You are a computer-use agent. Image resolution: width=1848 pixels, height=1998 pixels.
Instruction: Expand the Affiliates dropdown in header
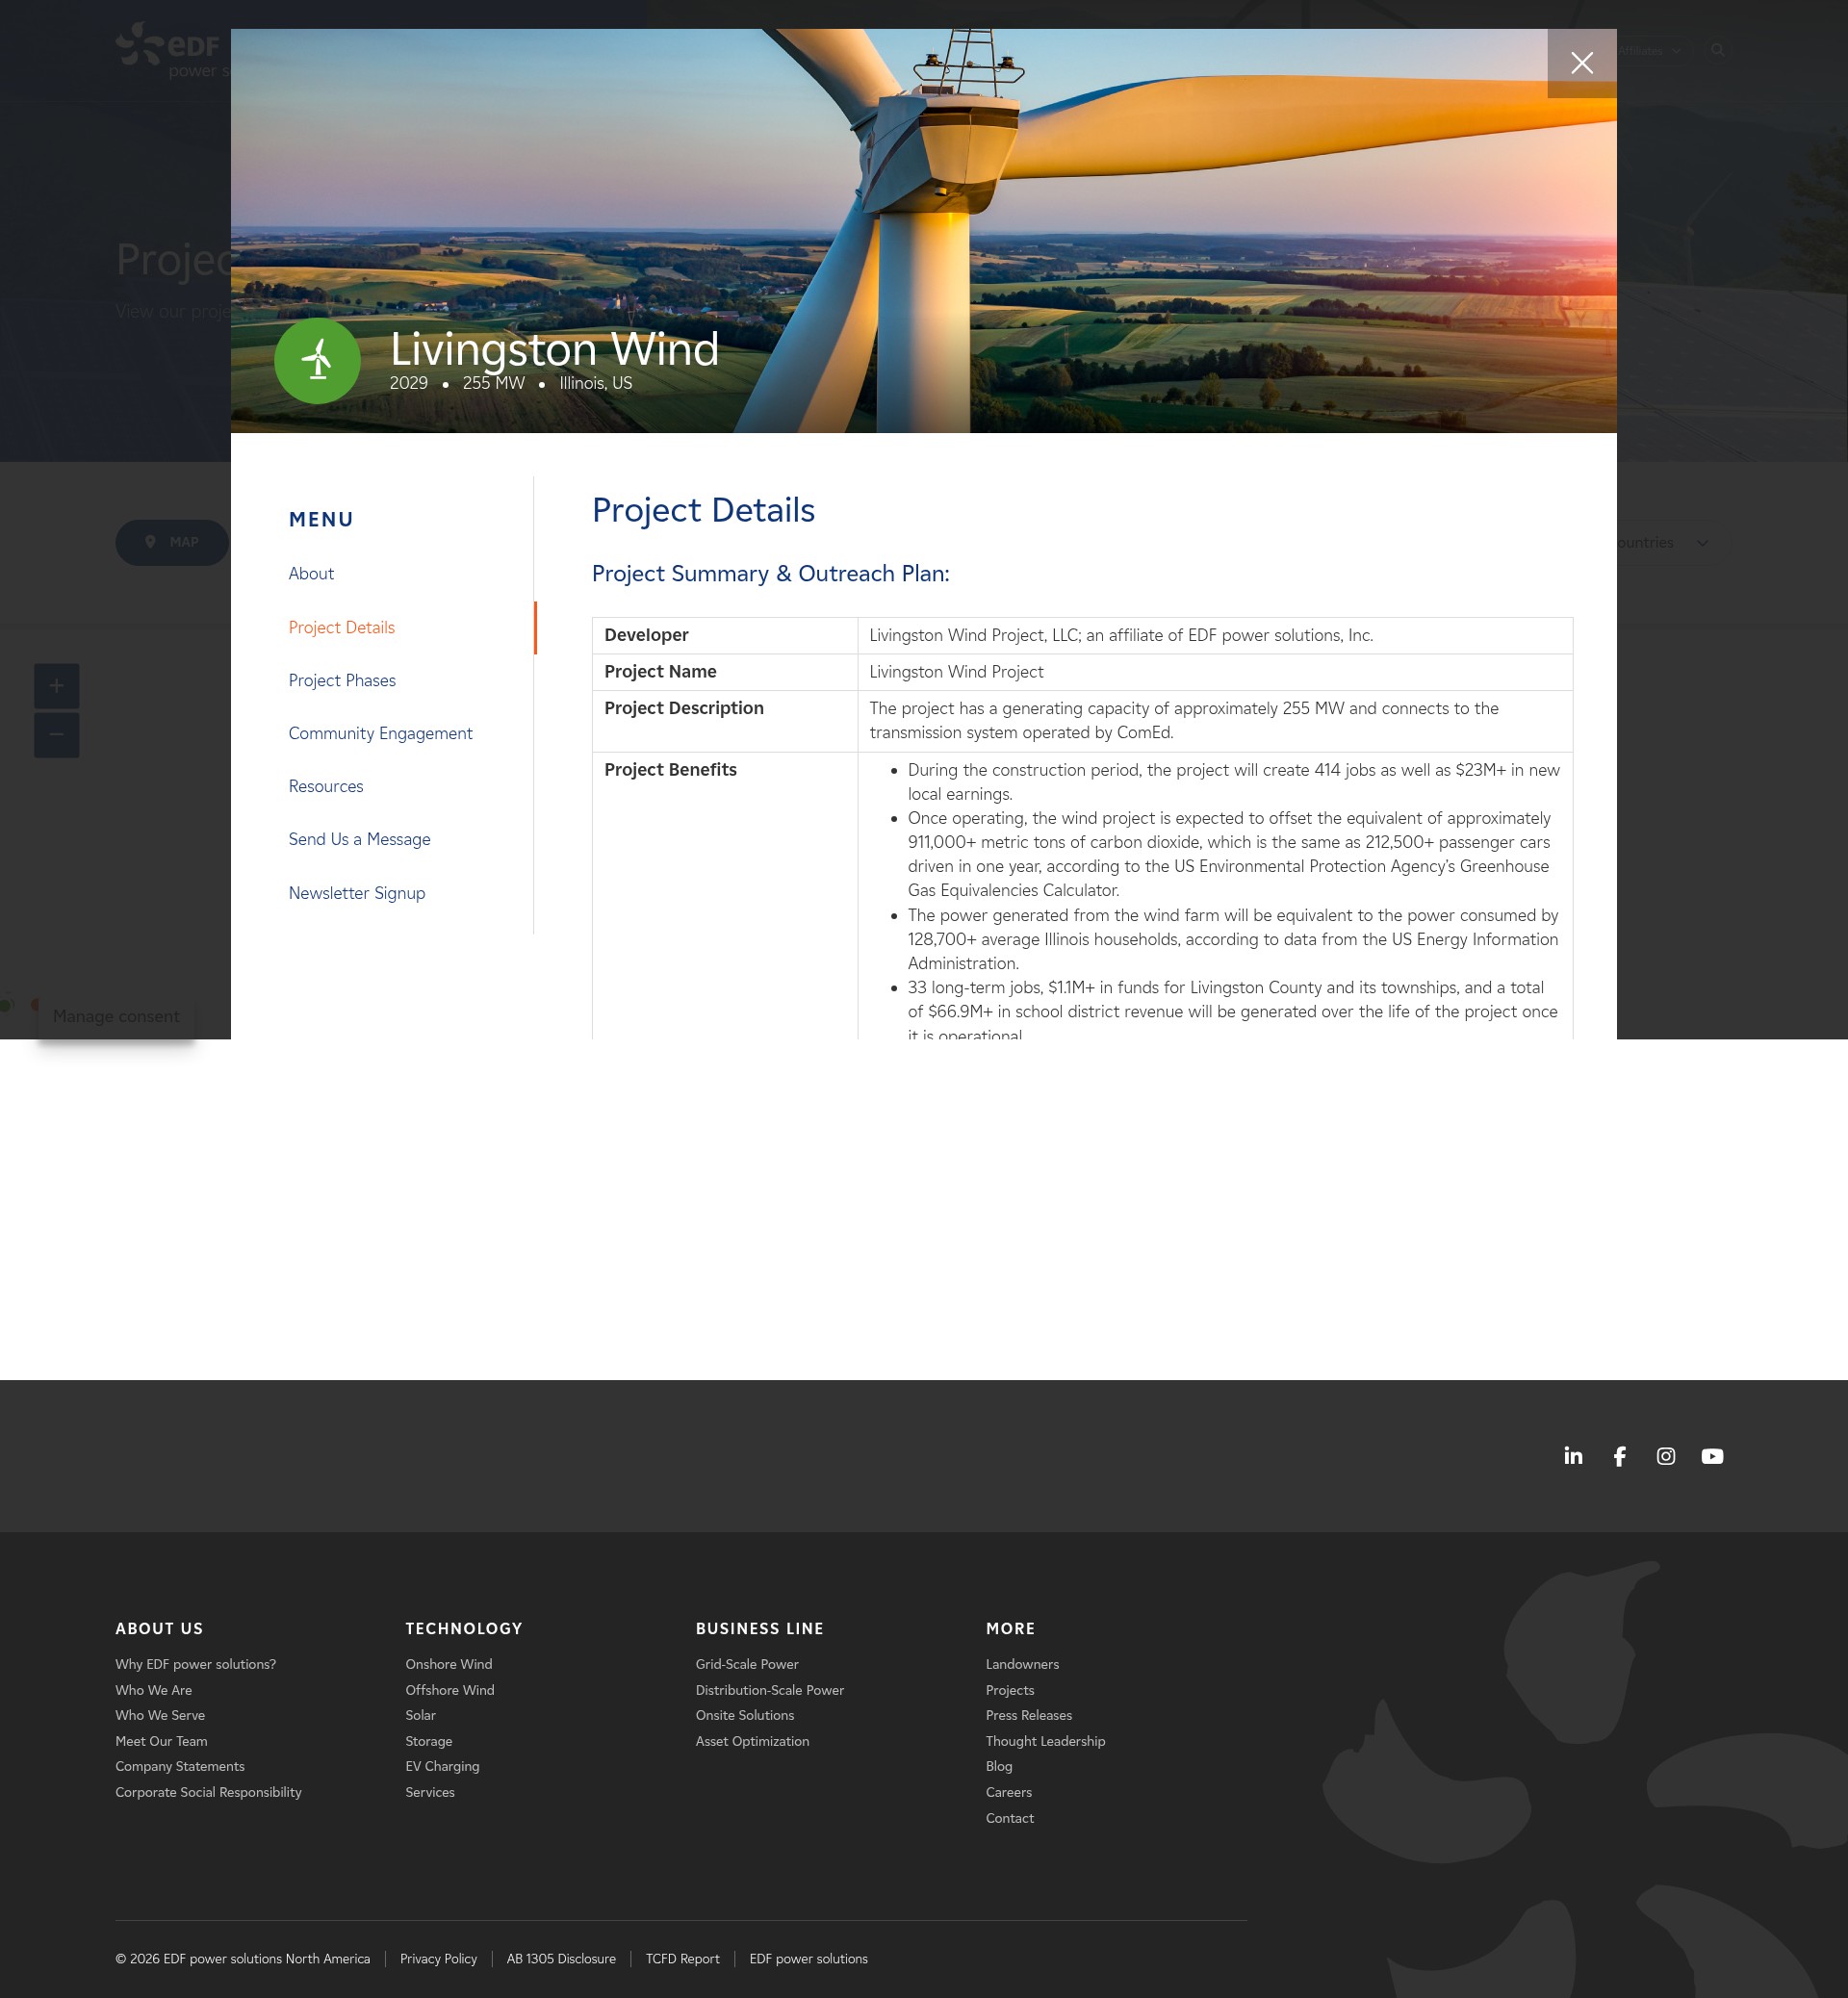click(x=1649, y=50)
